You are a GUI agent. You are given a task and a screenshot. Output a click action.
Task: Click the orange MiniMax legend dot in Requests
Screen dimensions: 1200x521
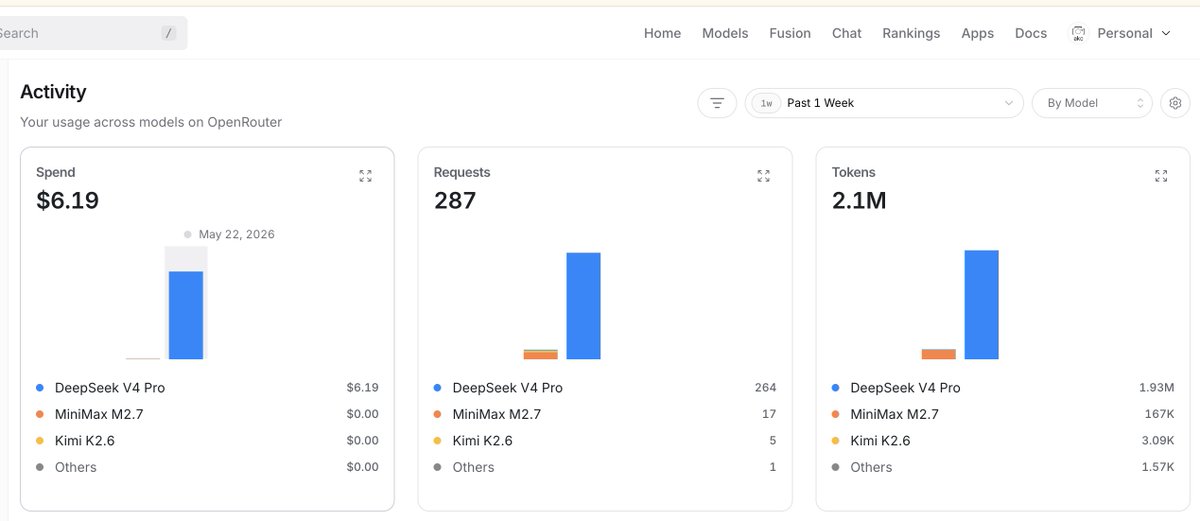pos(438,414)
